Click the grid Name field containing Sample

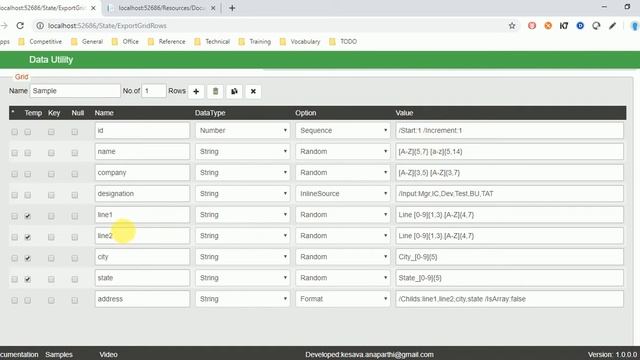[75, 91]
